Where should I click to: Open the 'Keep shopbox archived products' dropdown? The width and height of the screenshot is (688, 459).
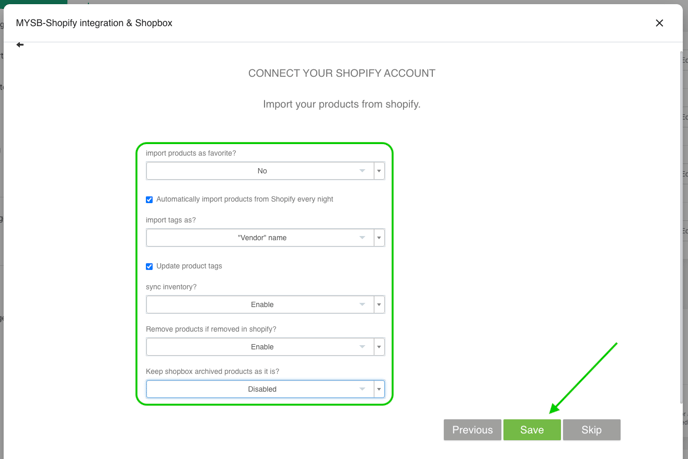[260, 389]
